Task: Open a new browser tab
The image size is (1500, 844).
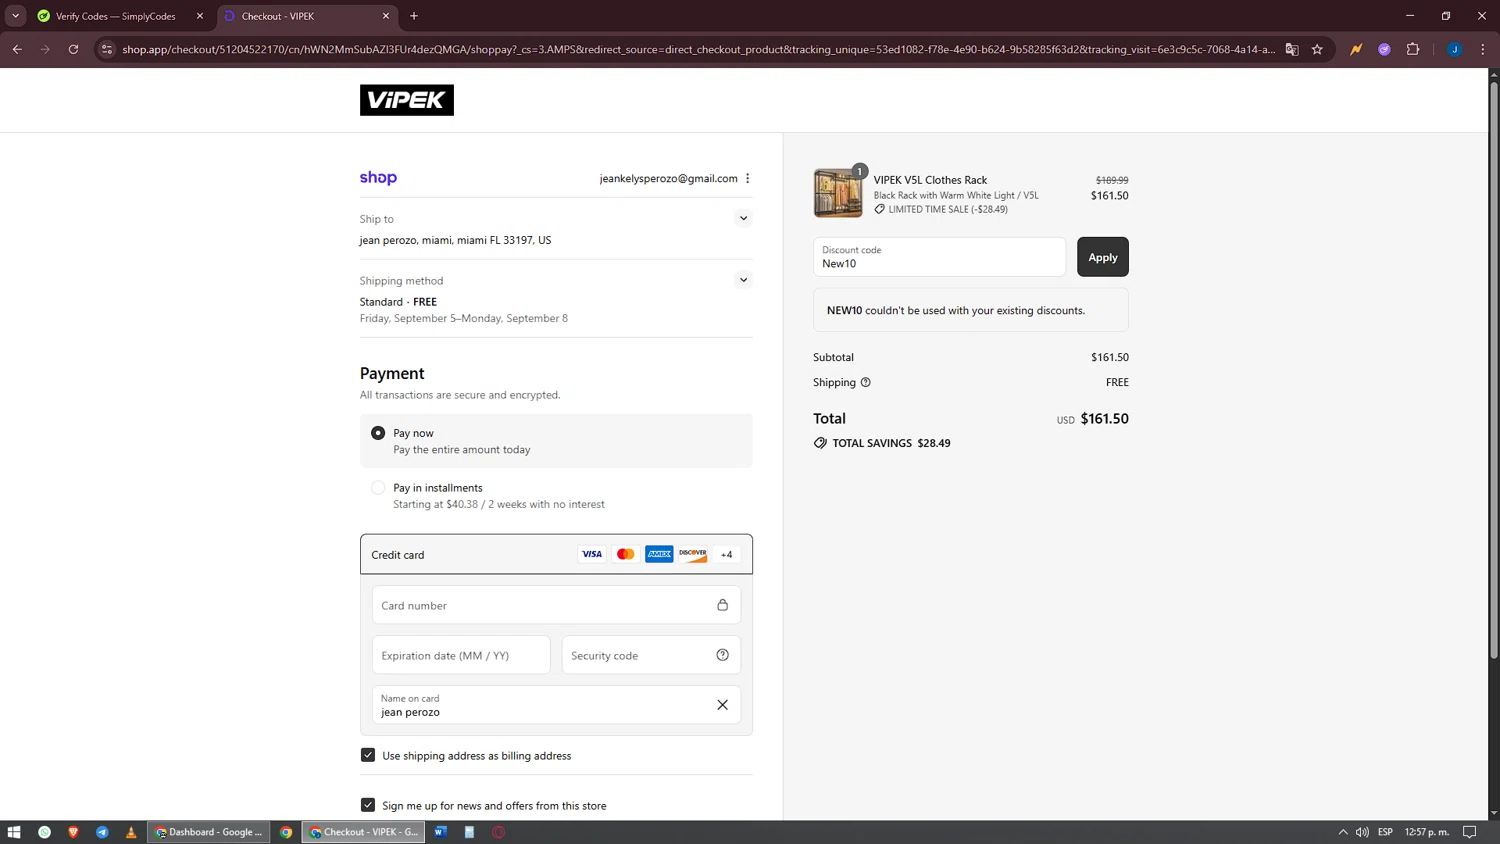Action: [x=414, y=16]
